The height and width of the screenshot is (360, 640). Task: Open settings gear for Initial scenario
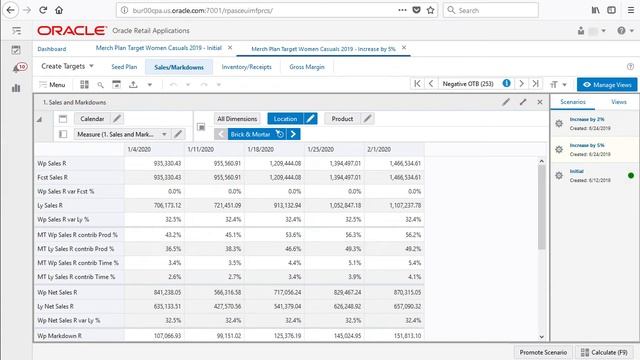(x=559, y=176)
